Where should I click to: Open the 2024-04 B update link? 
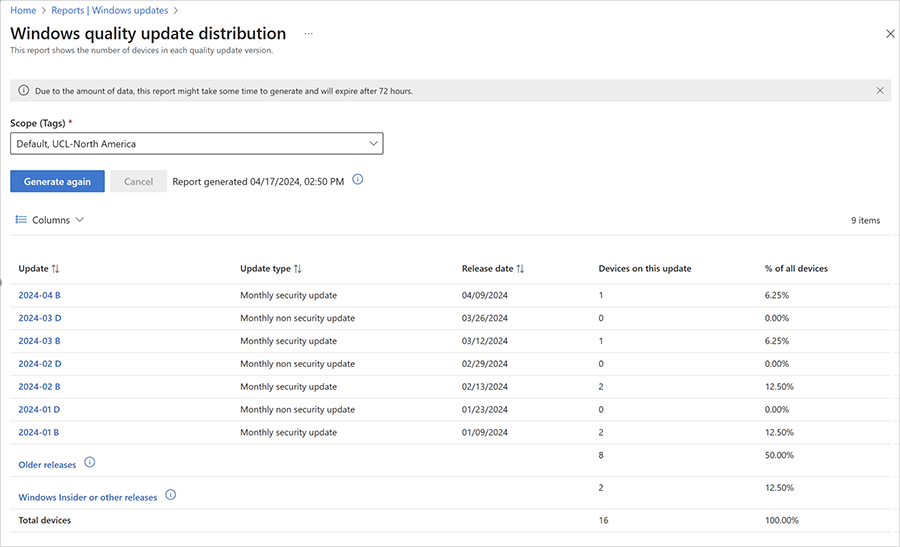click(39, 295)
